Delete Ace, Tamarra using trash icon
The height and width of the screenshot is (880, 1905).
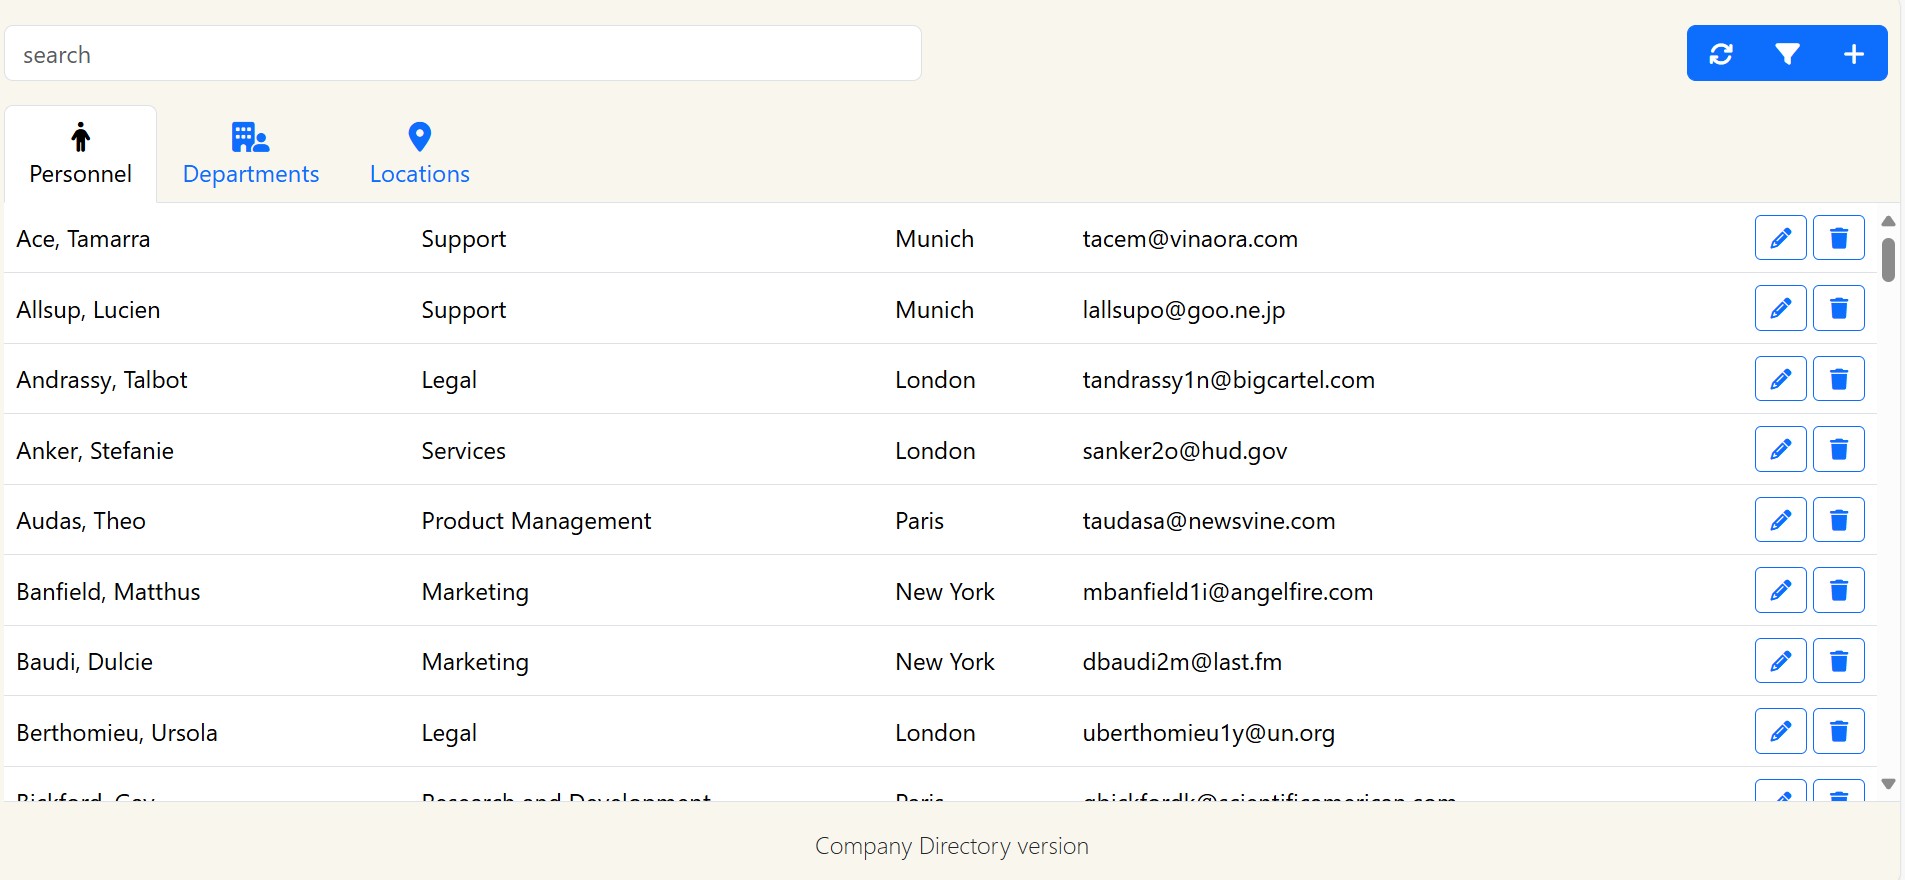(x=1838, y=238)
